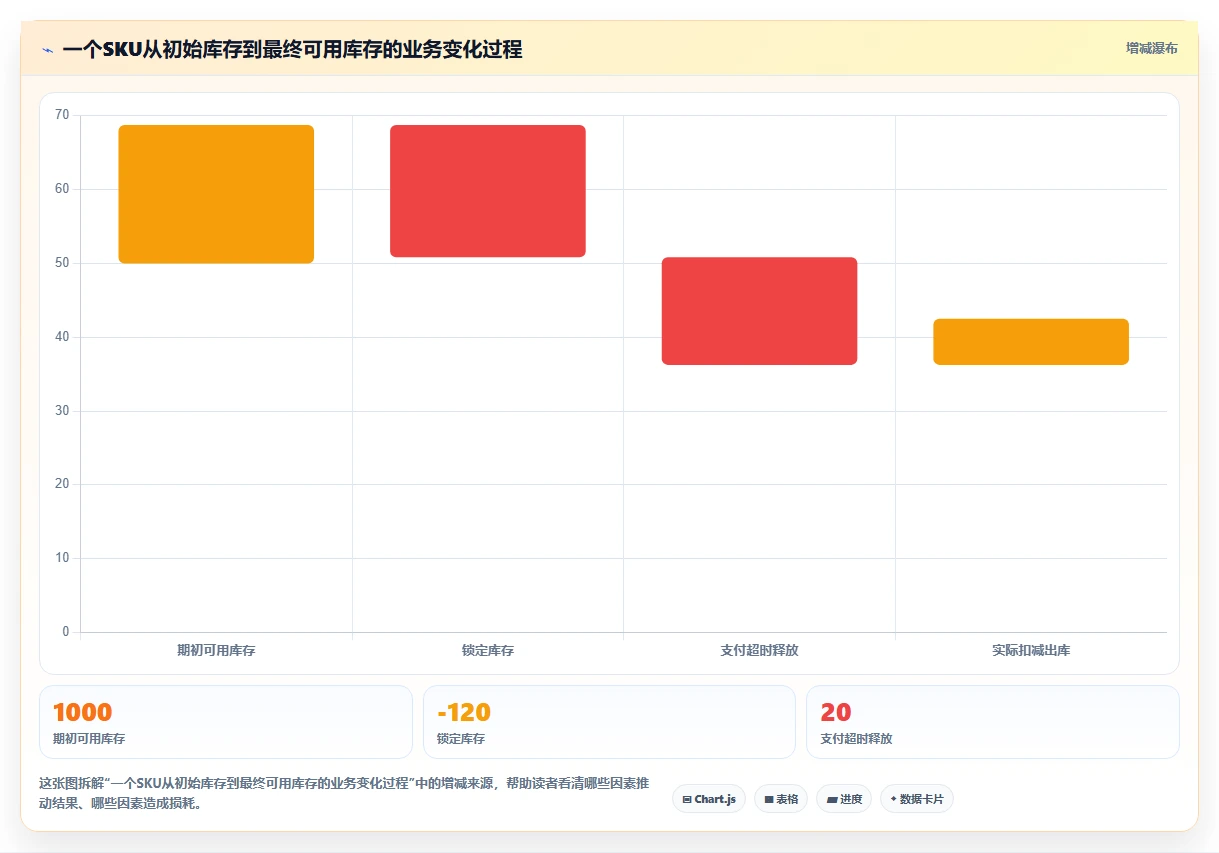Click the 期初可用库存 x-axis label
This screenshot has width=1219, height=853.
216,650
